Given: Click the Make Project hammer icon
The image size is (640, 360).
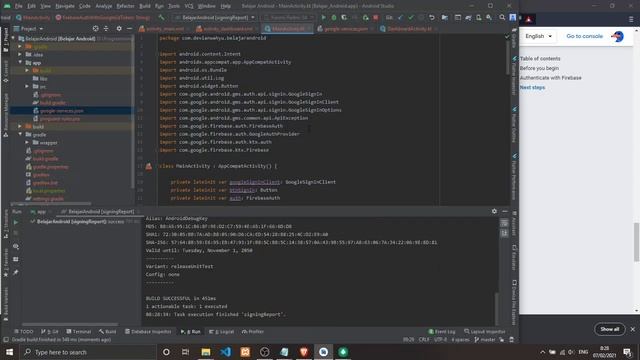Looking at the screenshot, I should click(162, 18).
